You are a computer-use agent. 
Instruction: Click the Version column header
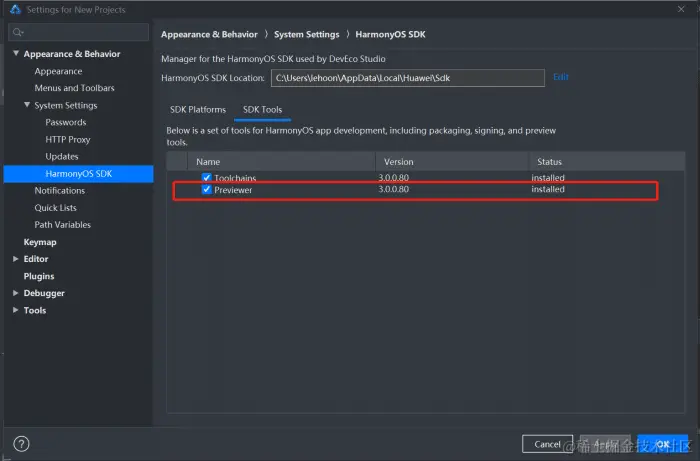click(x=452, y=162)
